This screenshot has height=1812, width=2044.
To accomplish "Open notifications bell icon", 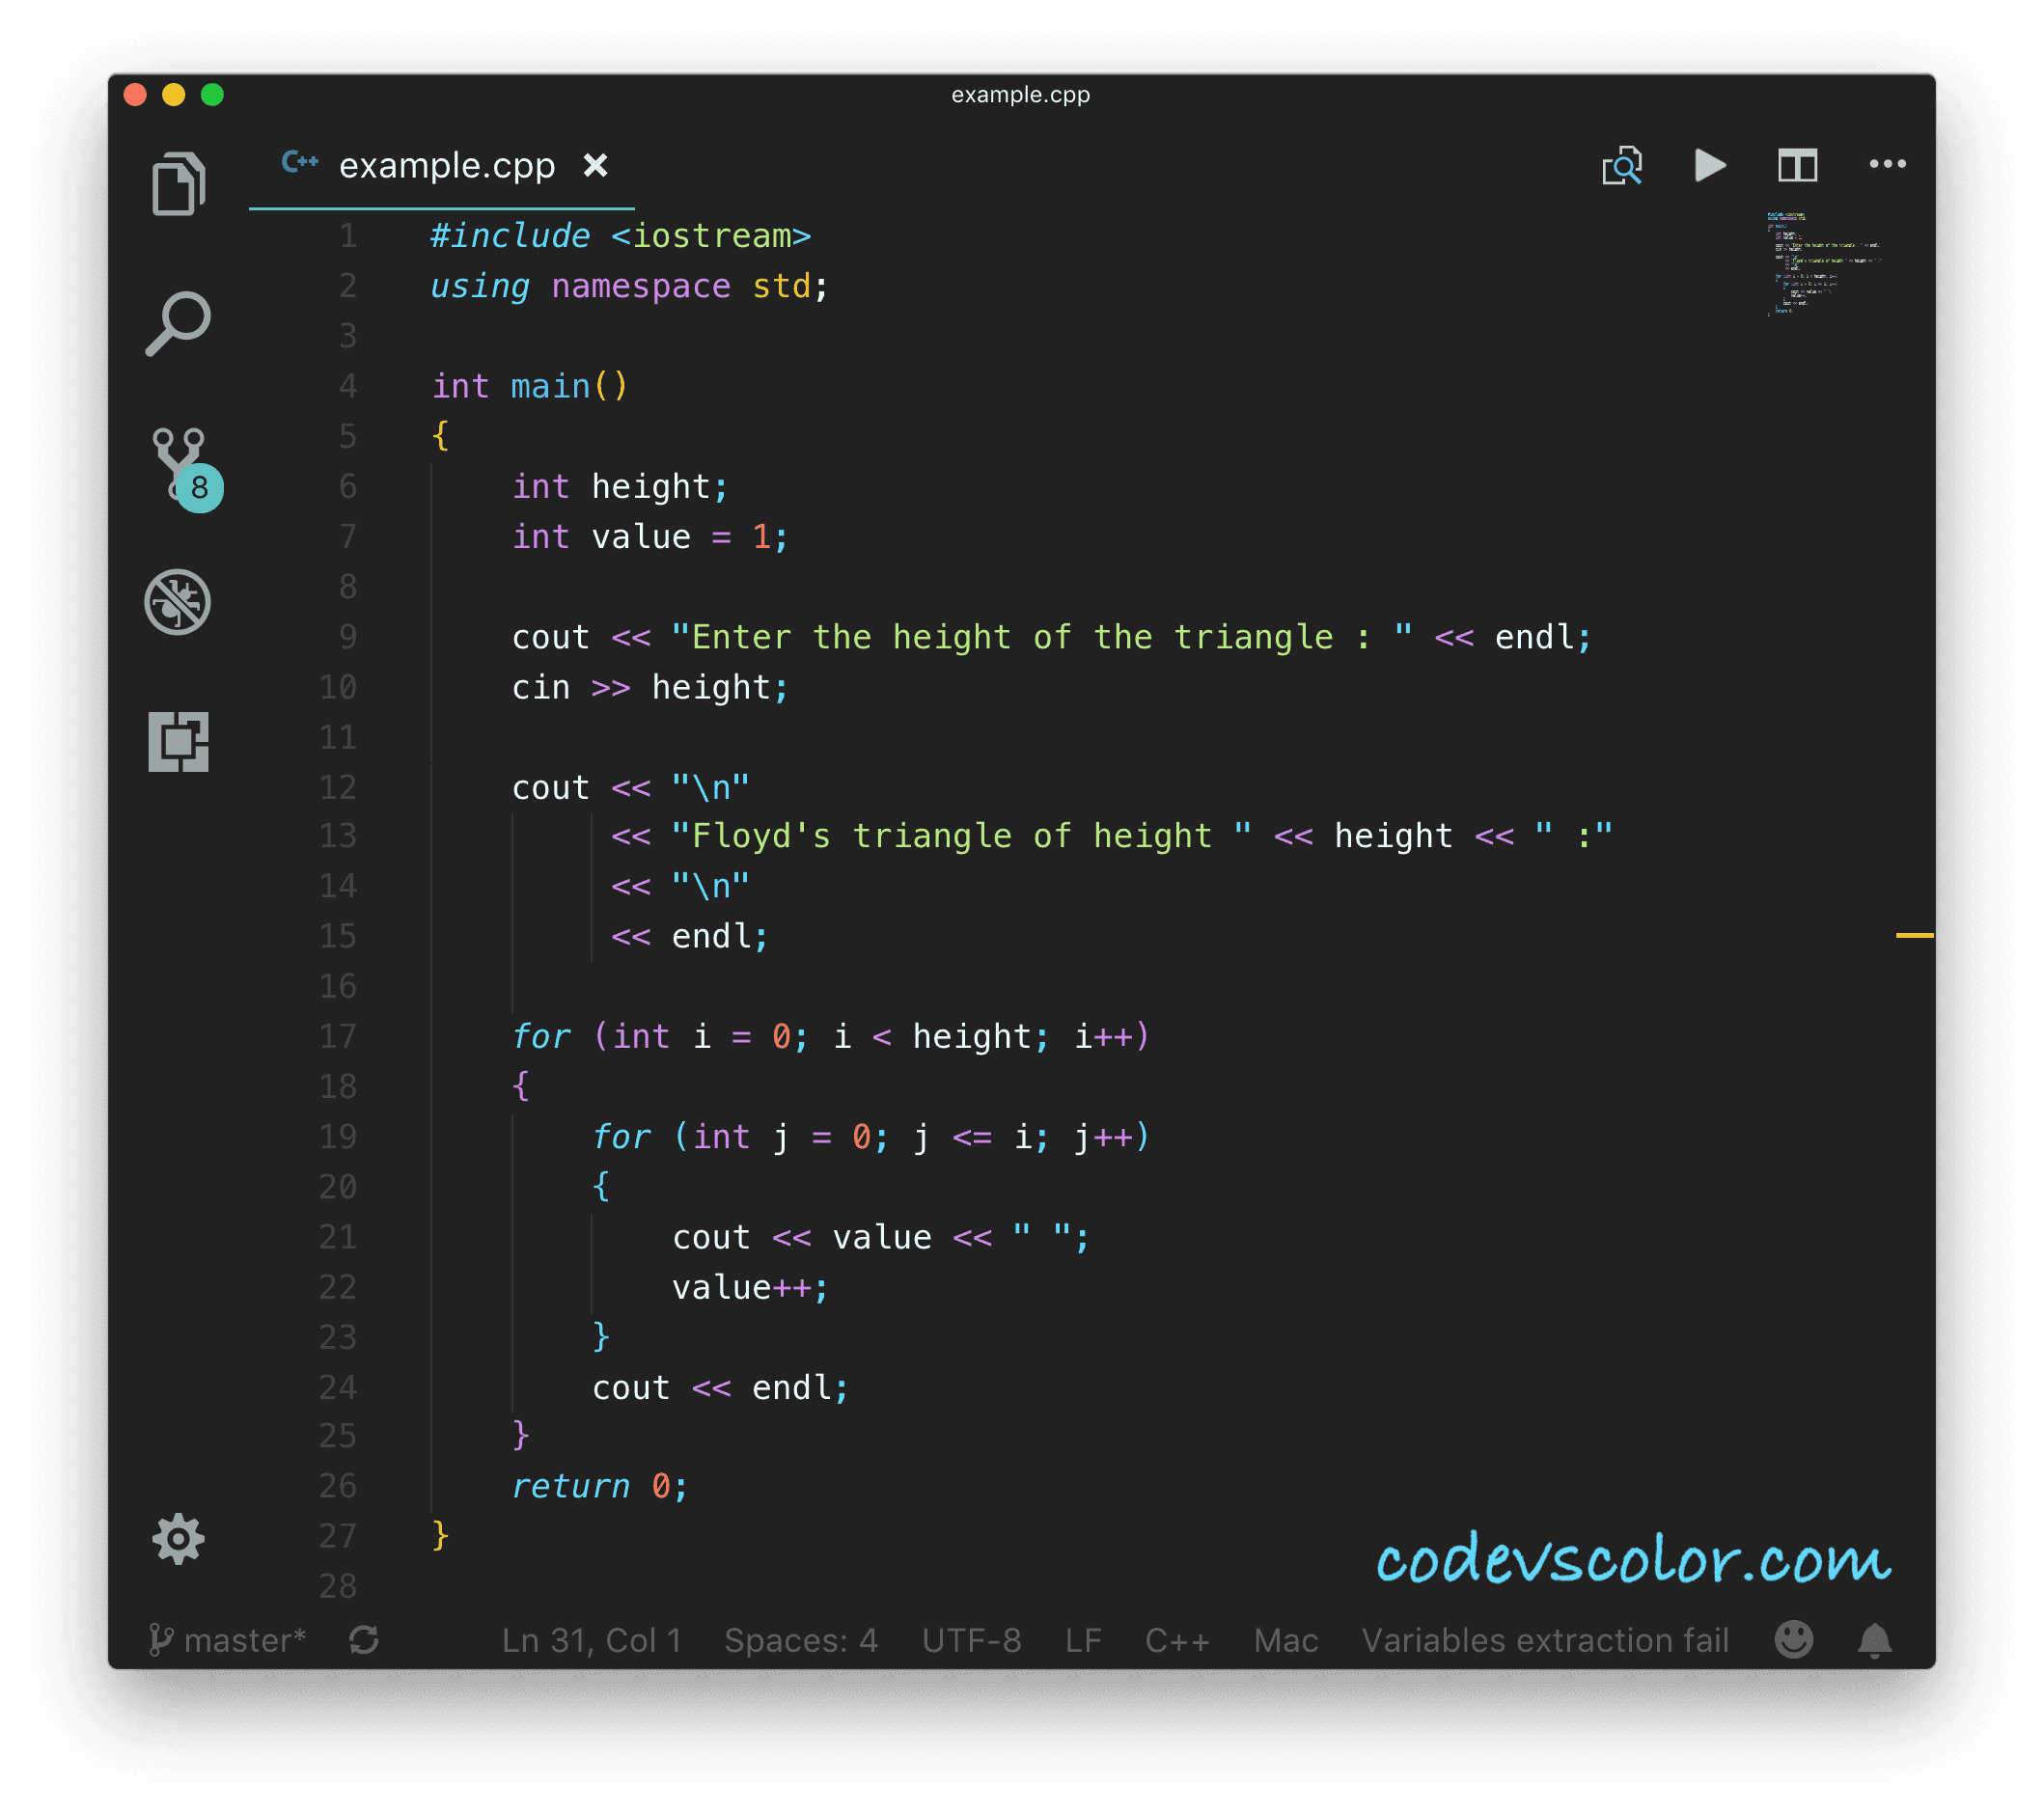I will pyautogui.click(x=1874, y=1640).
